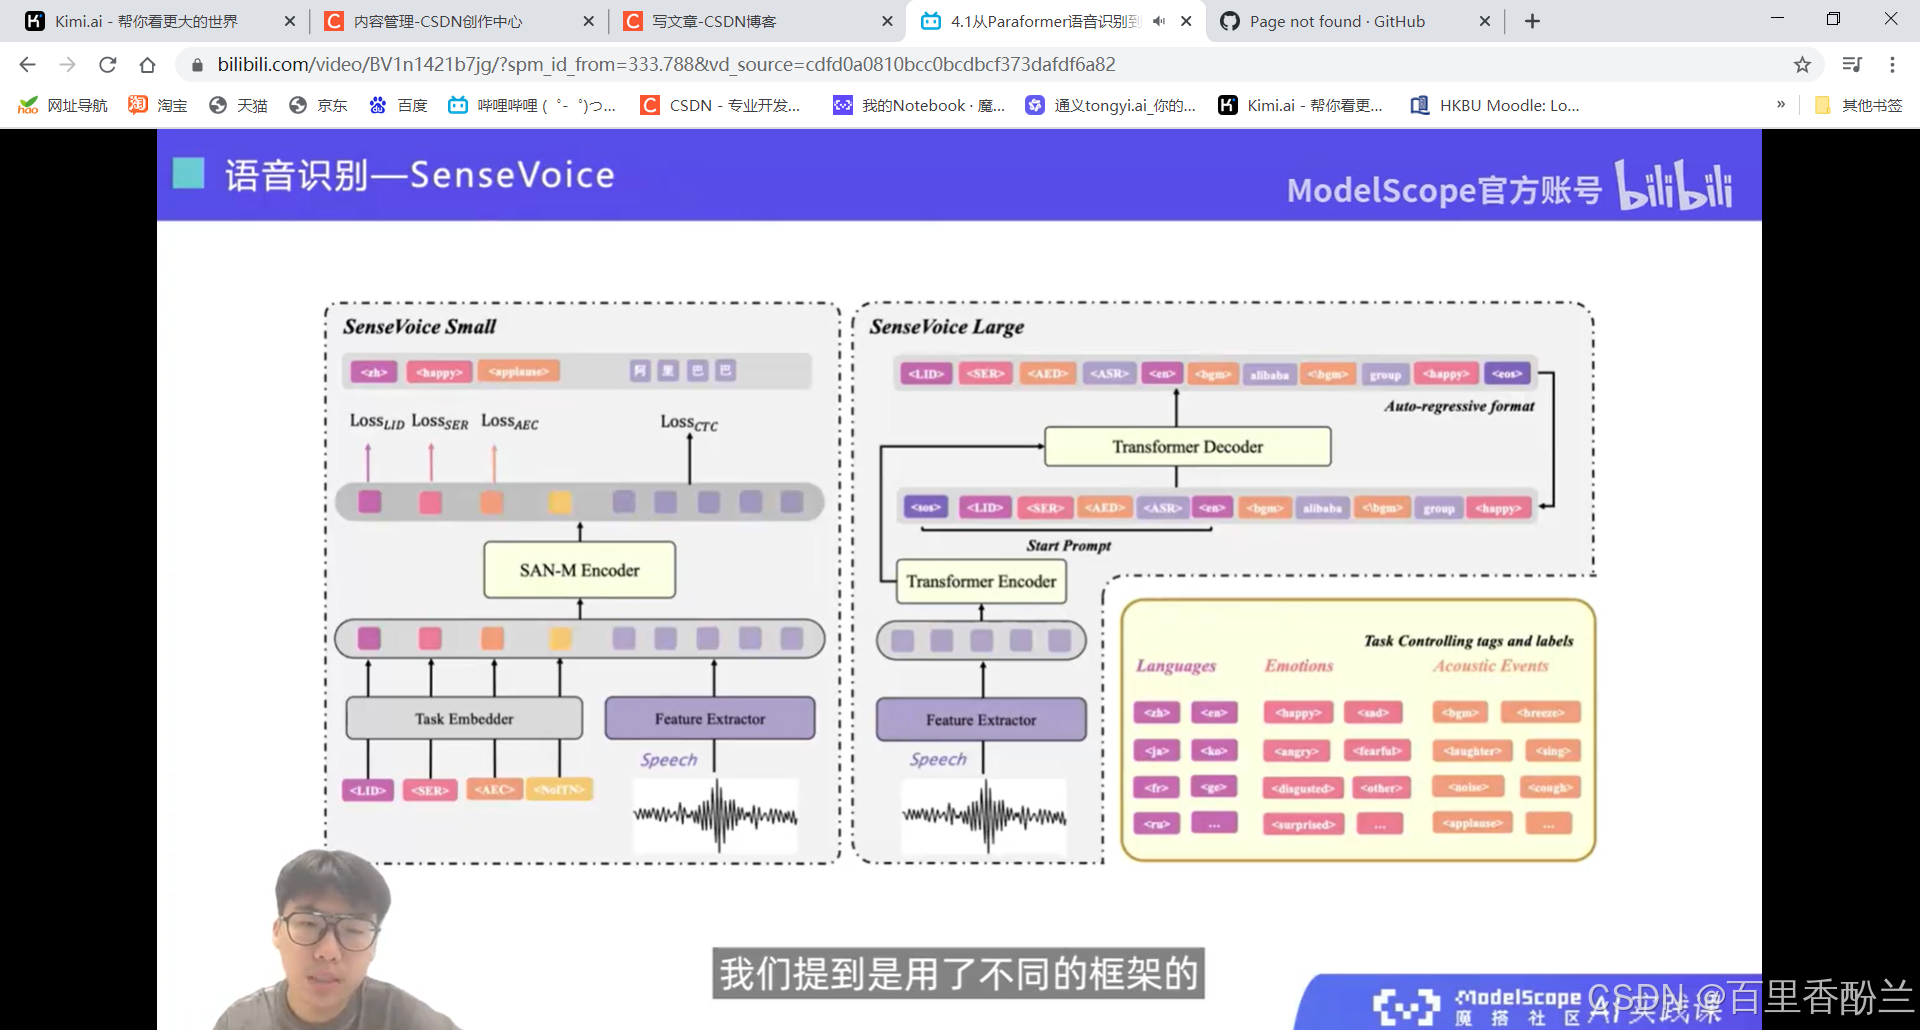Minimize the browser window
The image size is (1920, 1030).
tap(1777, 19)
